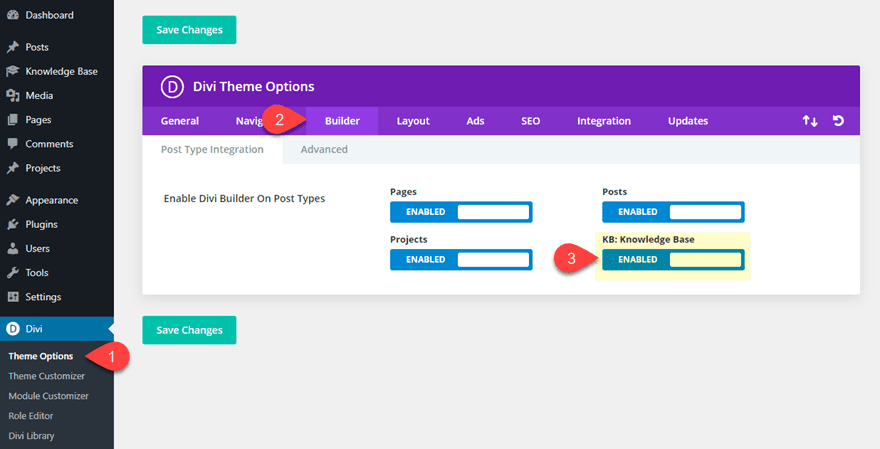This screenshot has width=880, height=449.
Task: Open Comments in the sidebar
Action: click(49, 144)
